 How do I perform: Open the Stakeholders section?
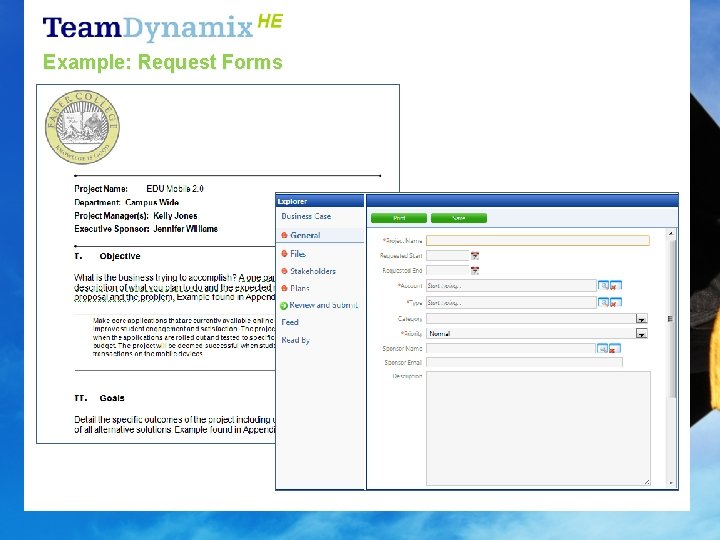[313, 271]
